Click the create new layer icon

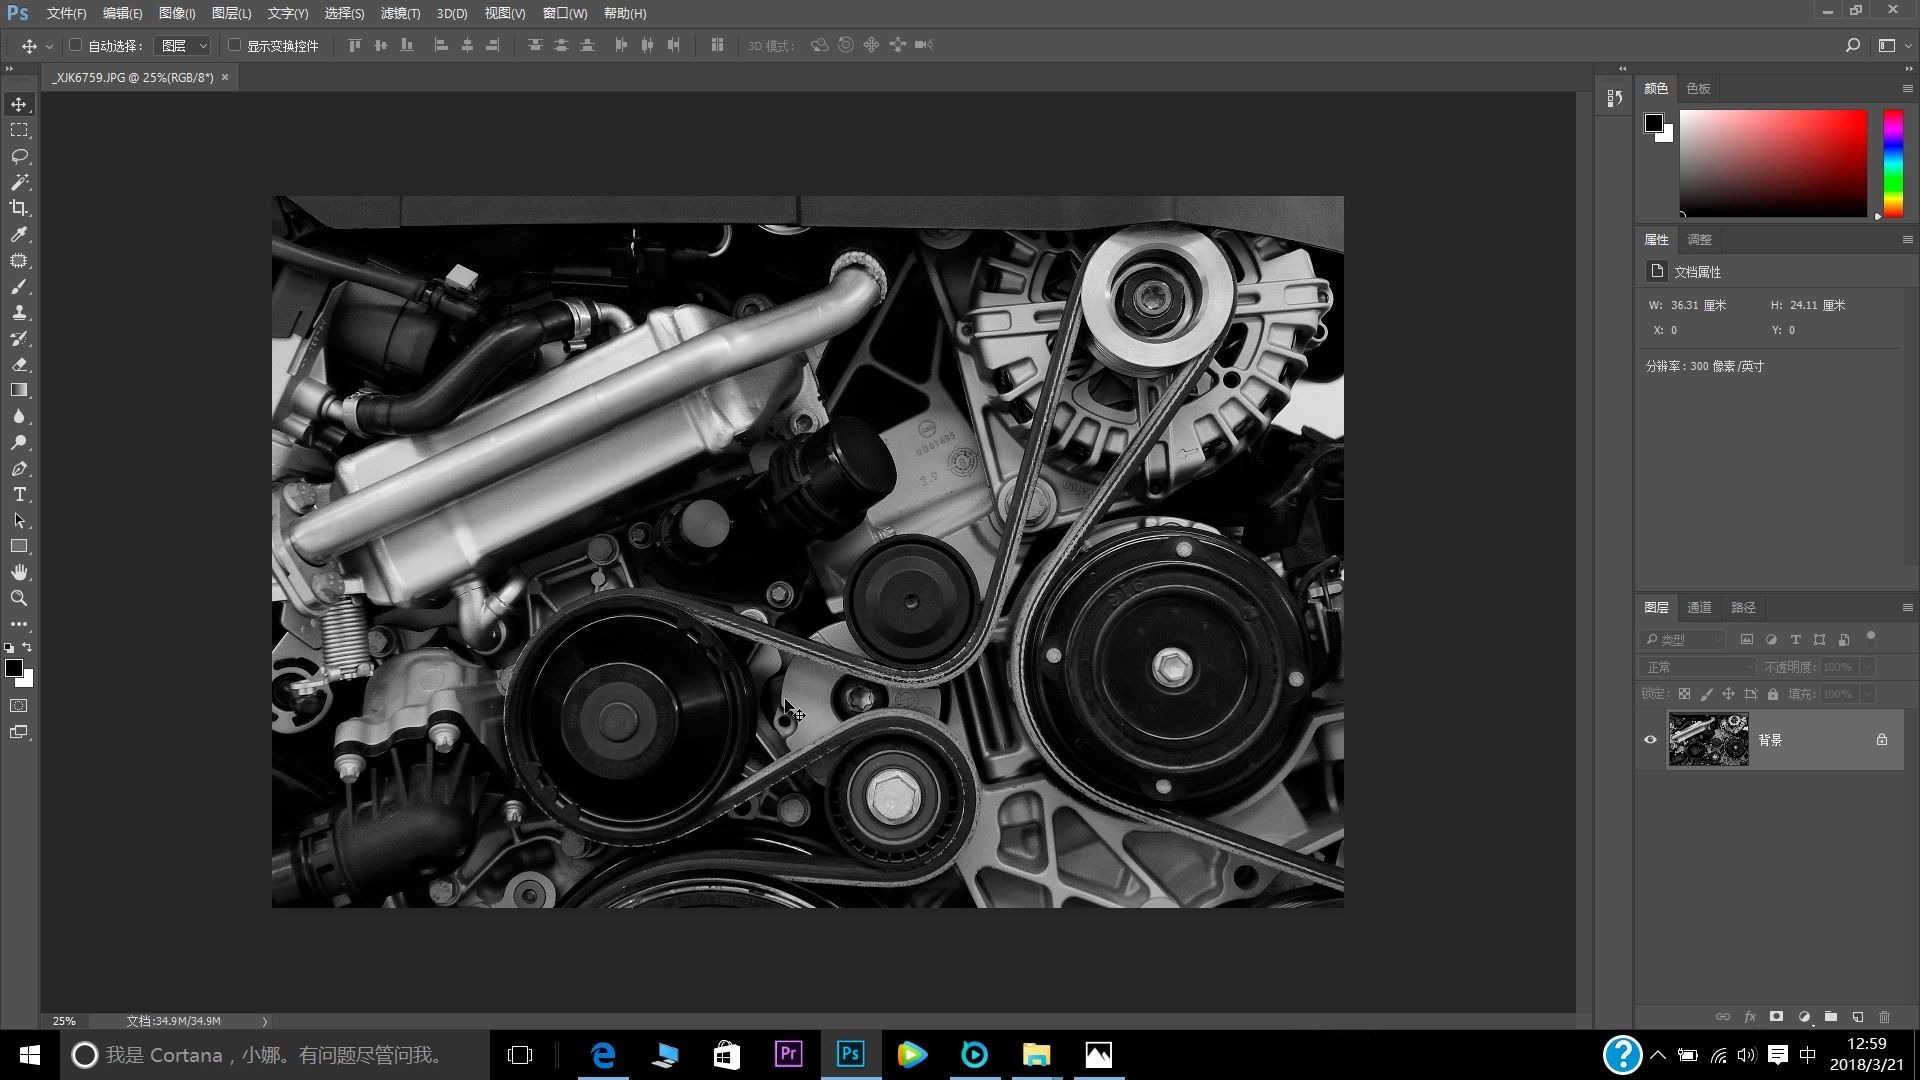point(1857,1017)
